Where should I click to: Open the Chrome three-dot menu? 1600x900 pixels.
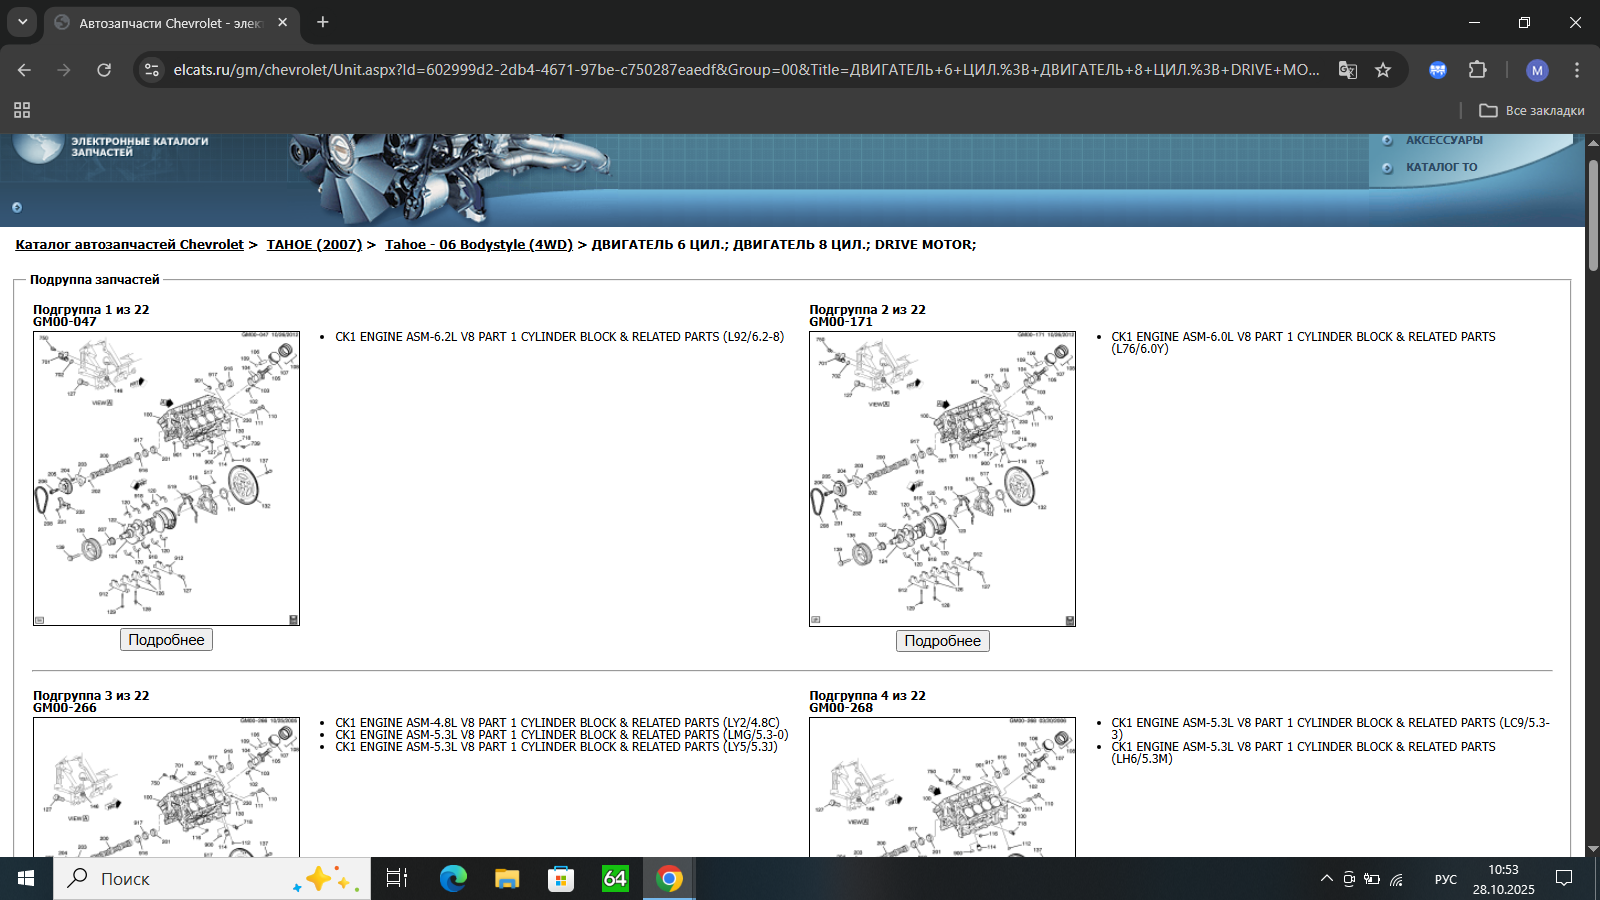[1577, 70]
